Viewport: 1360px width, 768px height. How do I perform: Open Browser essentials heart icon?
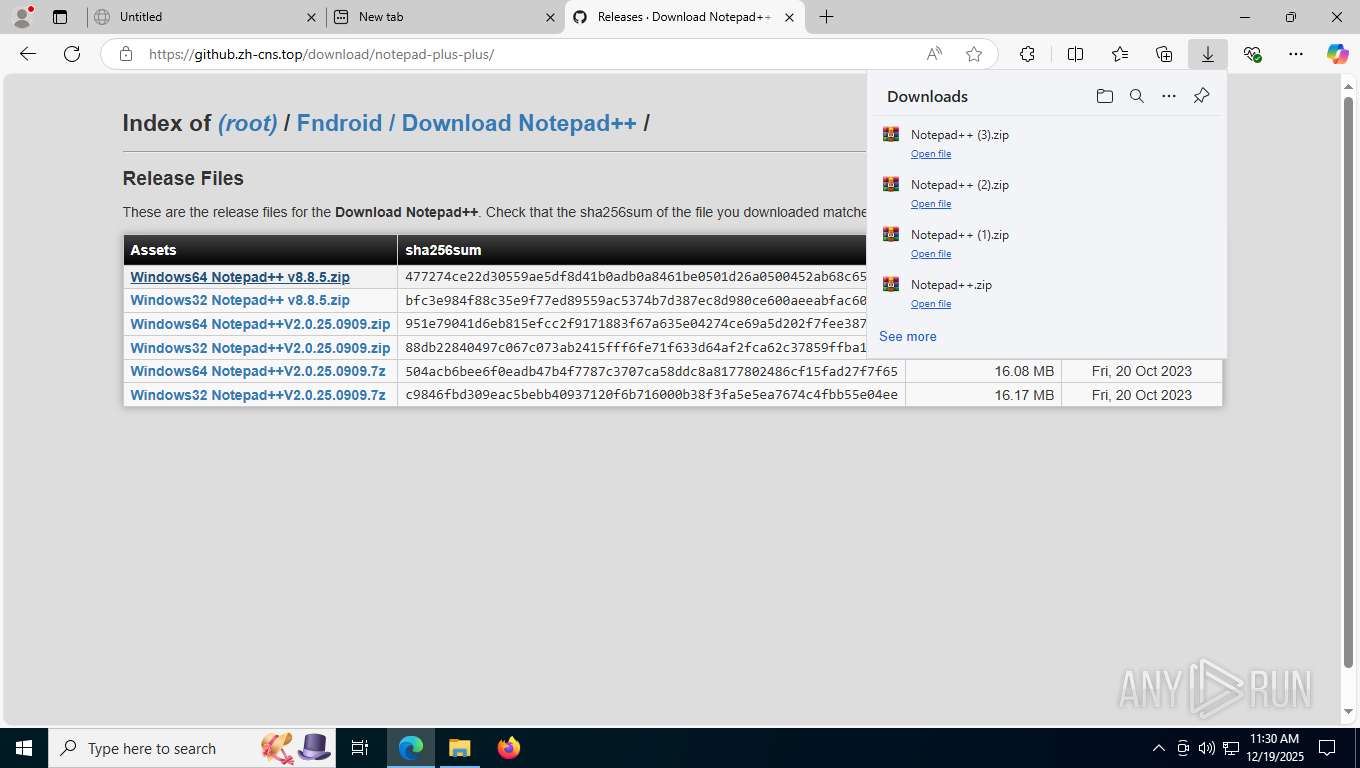click(x=1252, y=54)
